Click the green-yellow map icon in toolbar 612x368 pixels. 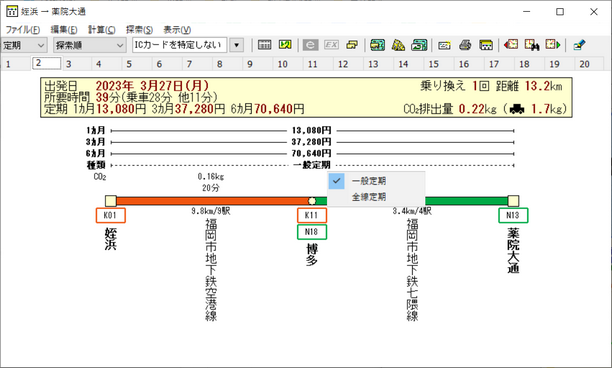(285, 45)
